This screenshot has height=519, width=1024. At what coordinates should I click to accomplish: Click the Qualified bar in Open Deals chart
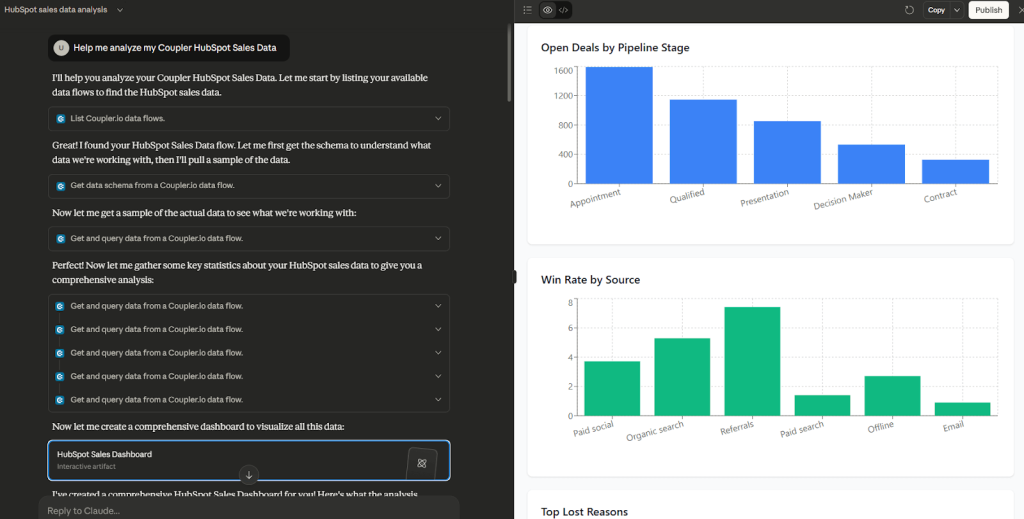coord(703,141)
